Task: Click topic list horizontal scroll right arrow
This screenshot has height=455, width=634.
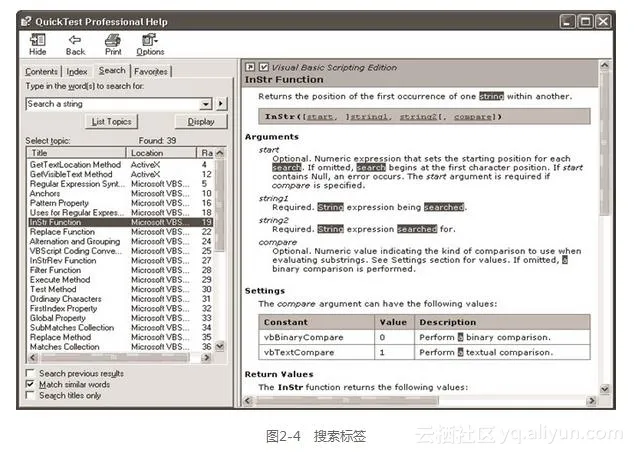Action: click(207, 358)
